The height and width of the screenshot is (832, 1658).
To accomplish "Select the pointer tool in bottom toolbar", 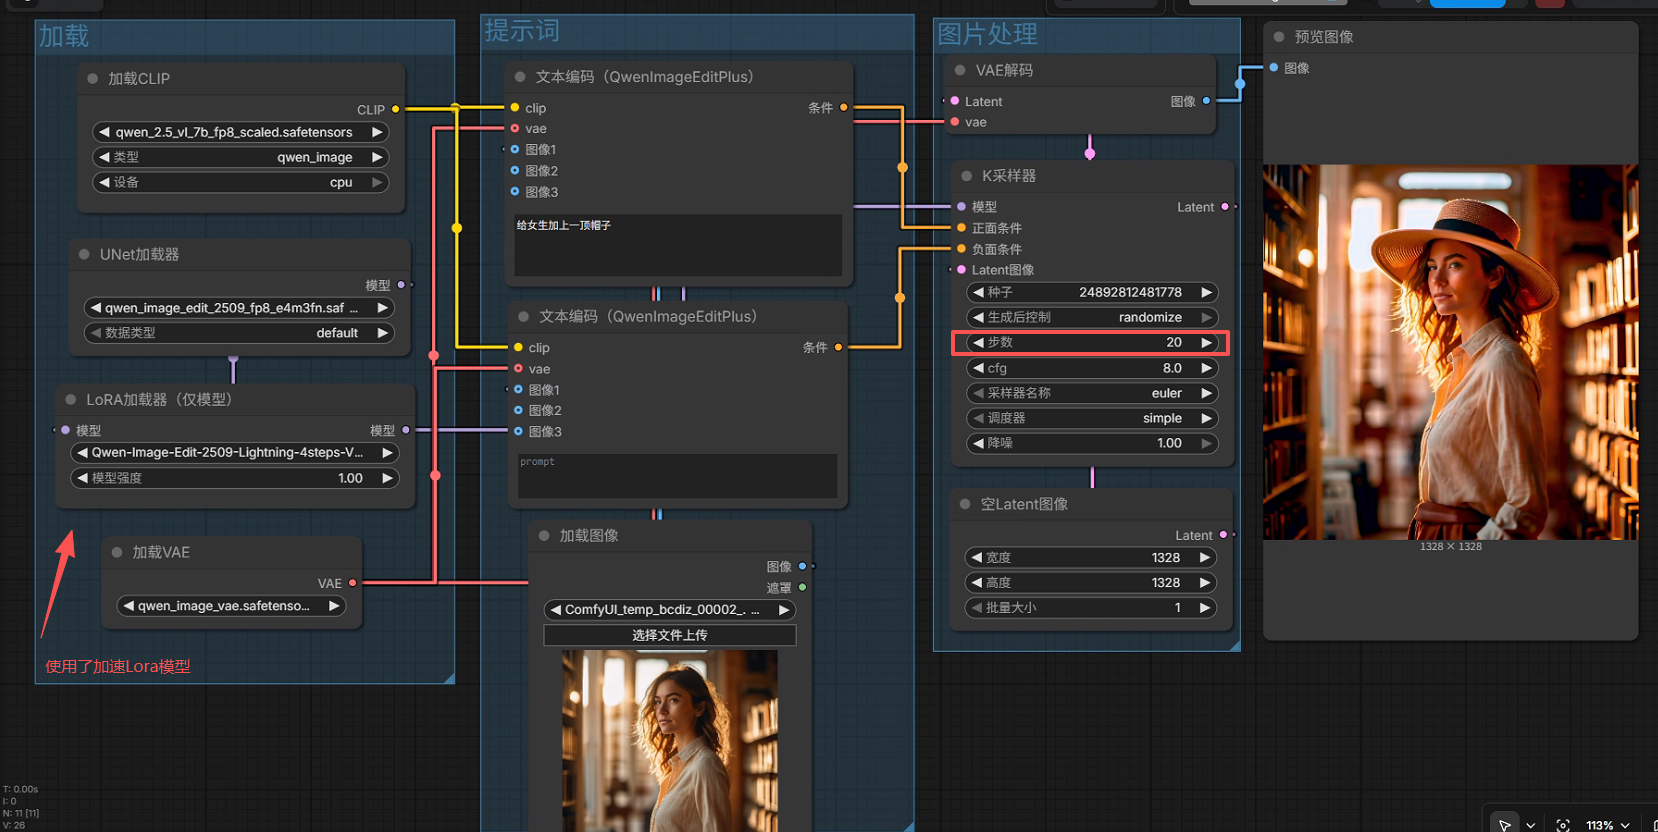I will point(1504,824).
